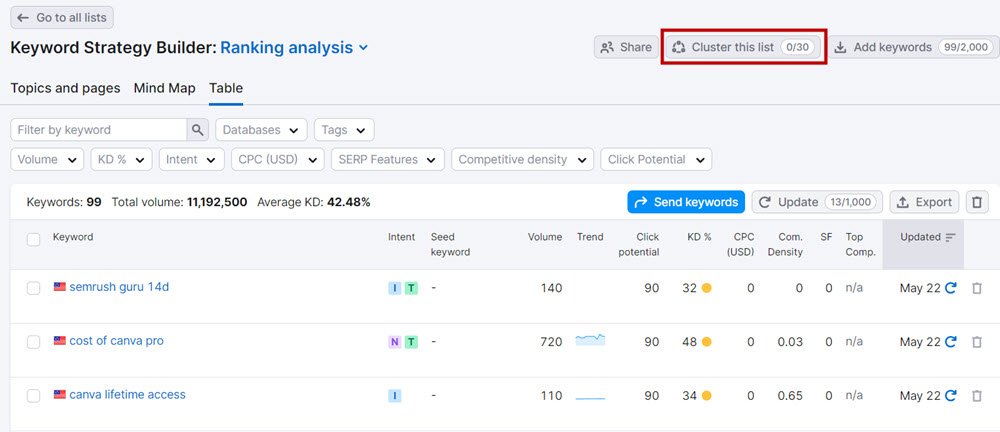Open the Databases filter dropdown
Viewport: 1000px width, 432px height.
click(261, 130)
